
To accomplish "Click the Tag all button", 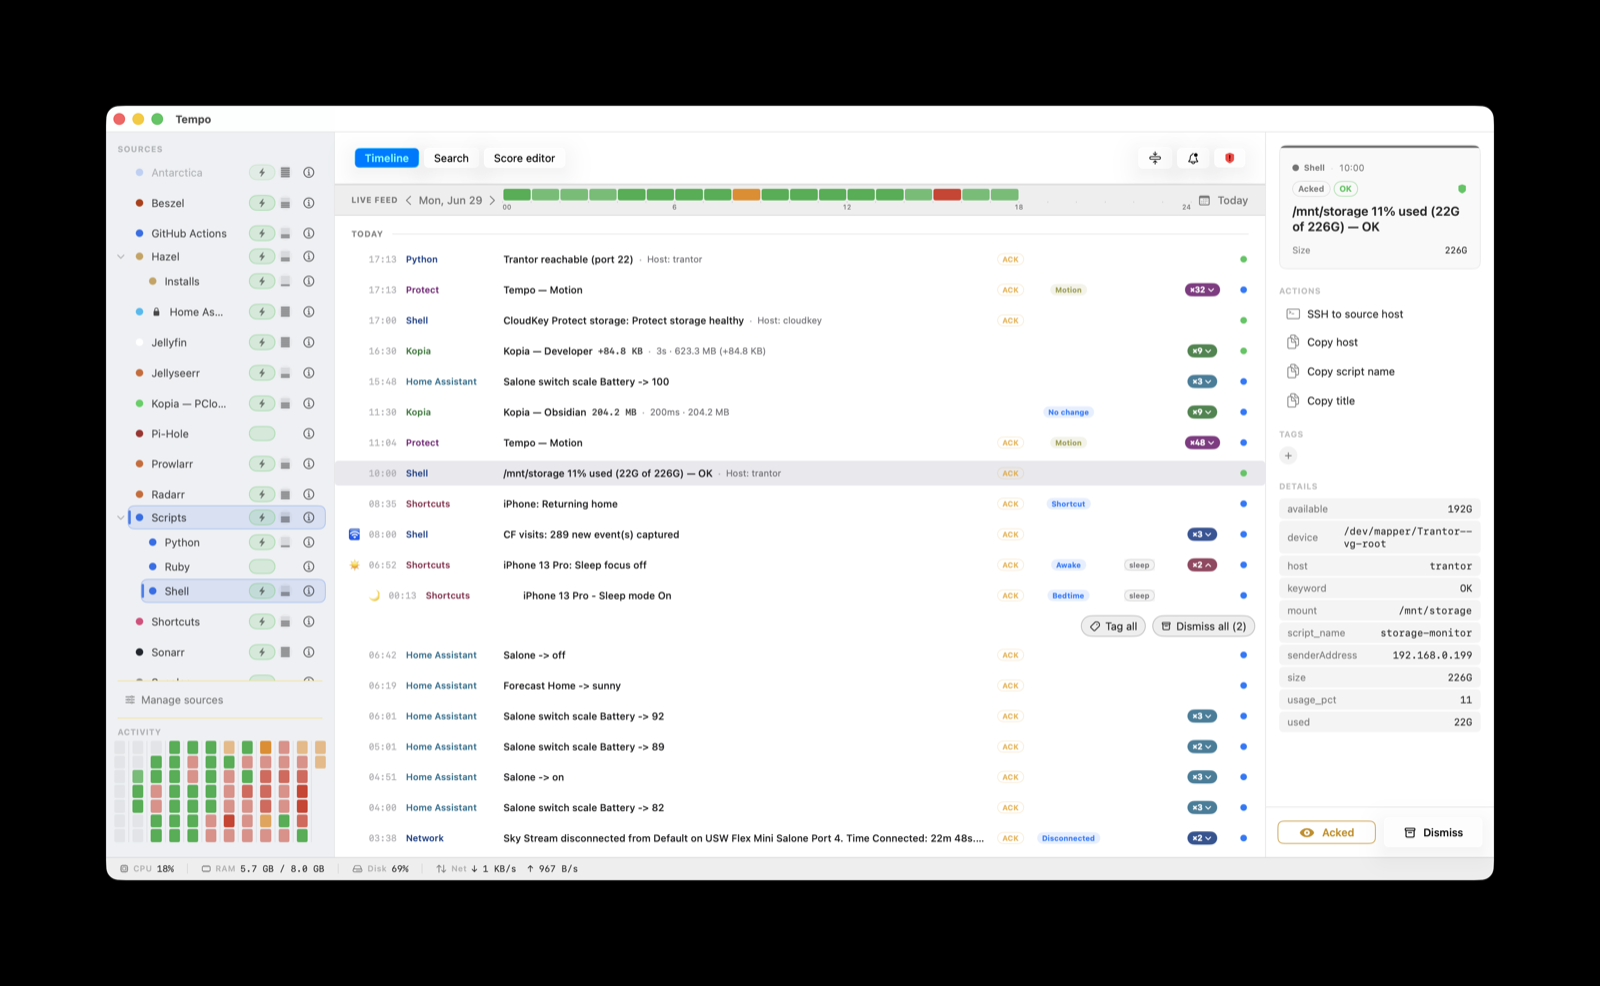I will point(1113,626).
